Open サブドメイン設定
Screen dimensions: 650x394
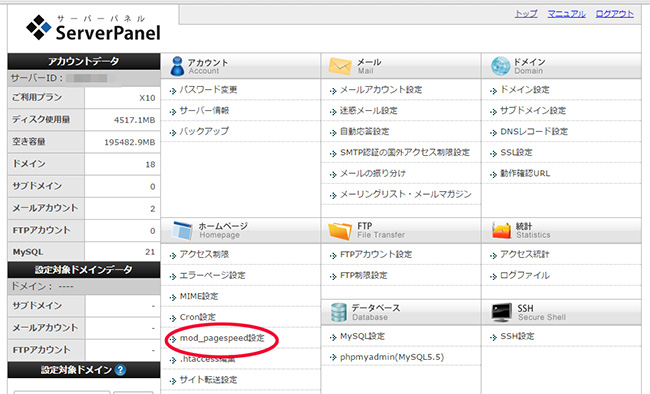(533, 110)
